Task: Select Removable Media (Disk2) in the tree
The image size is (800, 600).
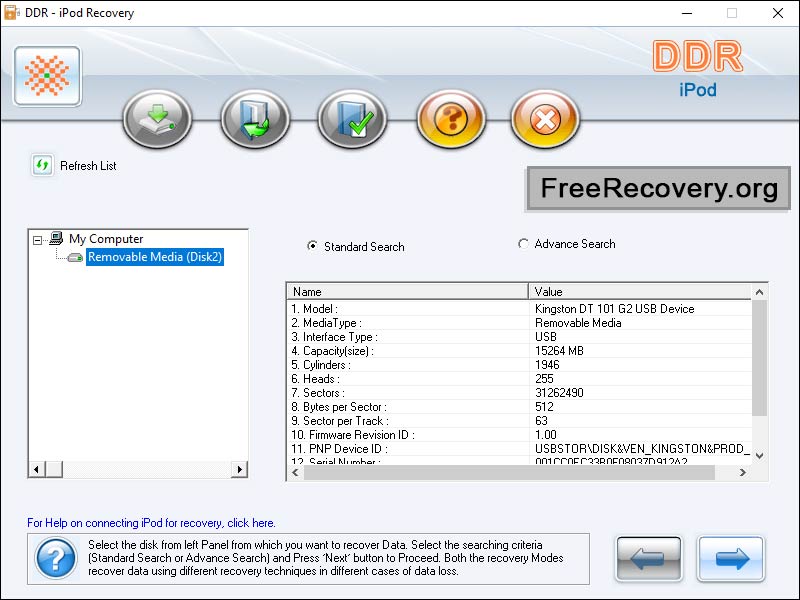Action: coord(153,256)
